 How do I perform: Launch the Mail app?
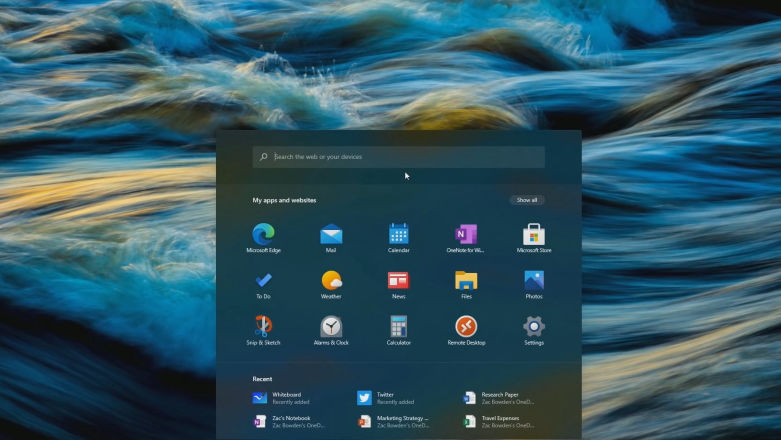click(x=331, y=238)
